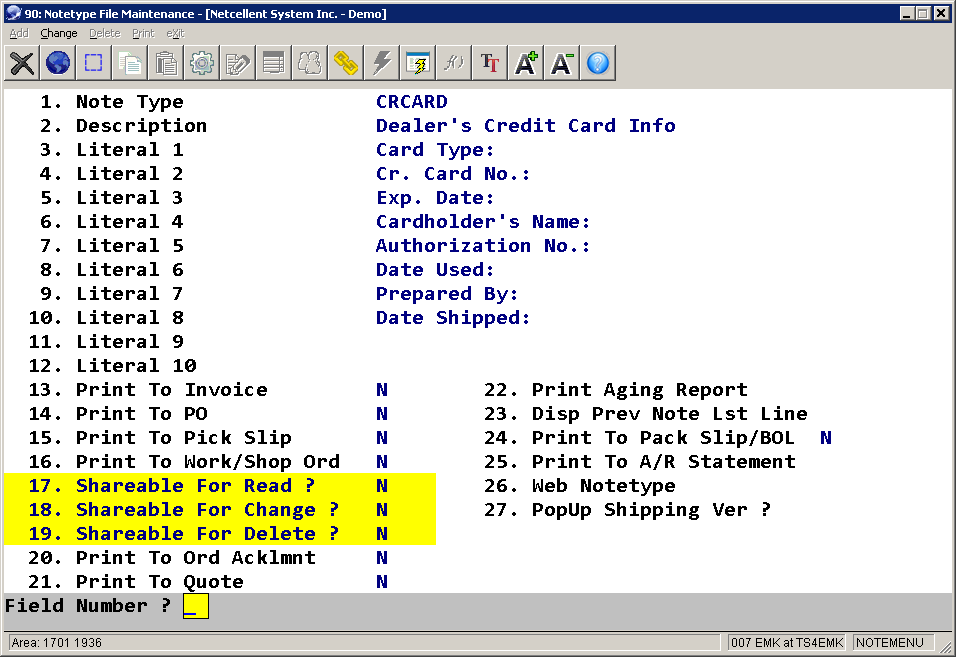Click the CRCARD note type value
This screenshot has height=657, width=956.
tap(411, 102)
